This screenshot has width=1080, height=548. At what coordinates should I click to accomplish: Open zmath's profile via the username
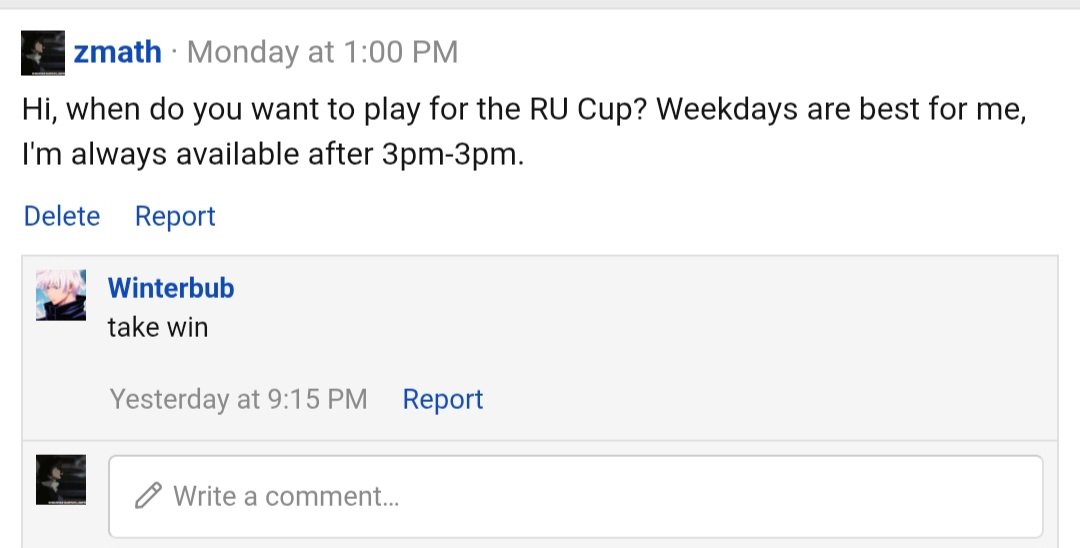[x=117, y=52]
